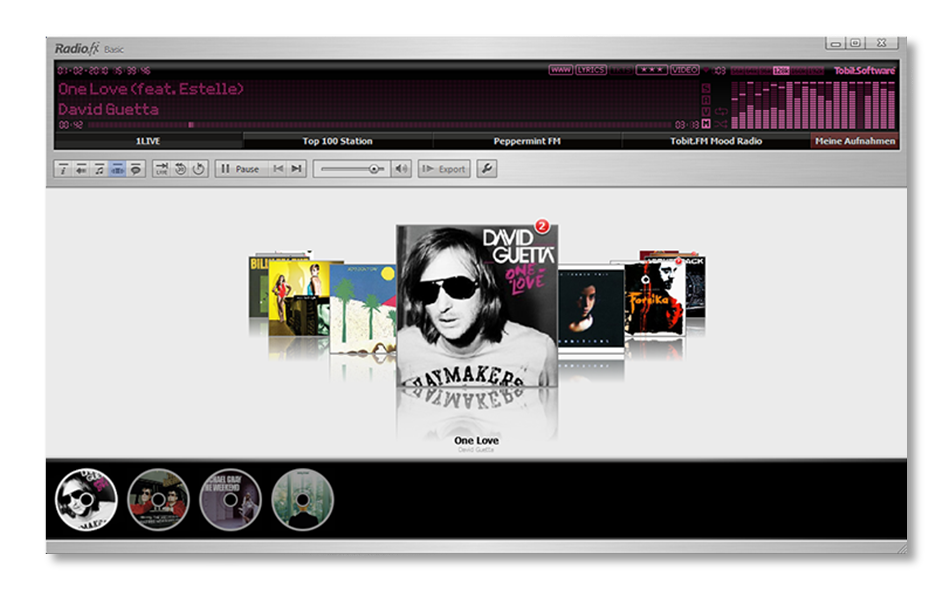The image size is (950, 590).
Task: Open settings with the wrench icon
Action: click(x=487, y=168)
